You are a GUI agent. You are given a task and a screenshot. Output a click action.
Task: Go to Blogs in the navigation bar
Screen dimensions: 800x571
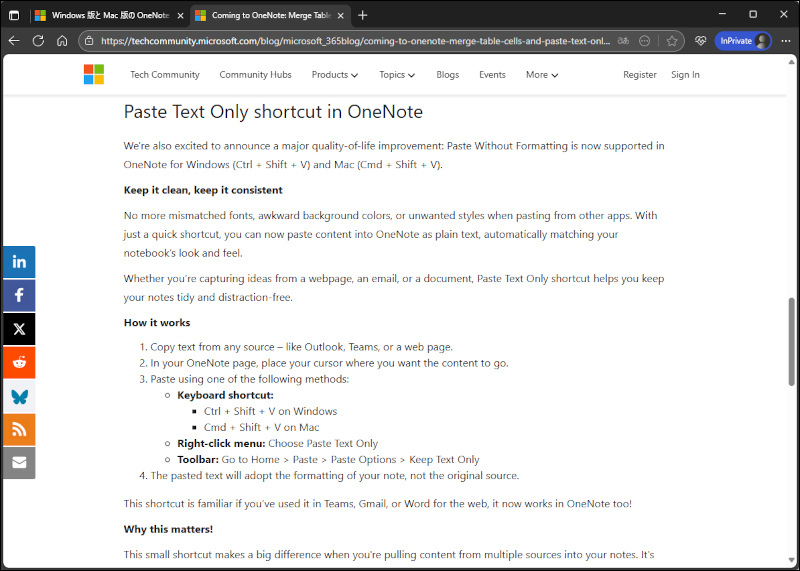pos(447,75)
